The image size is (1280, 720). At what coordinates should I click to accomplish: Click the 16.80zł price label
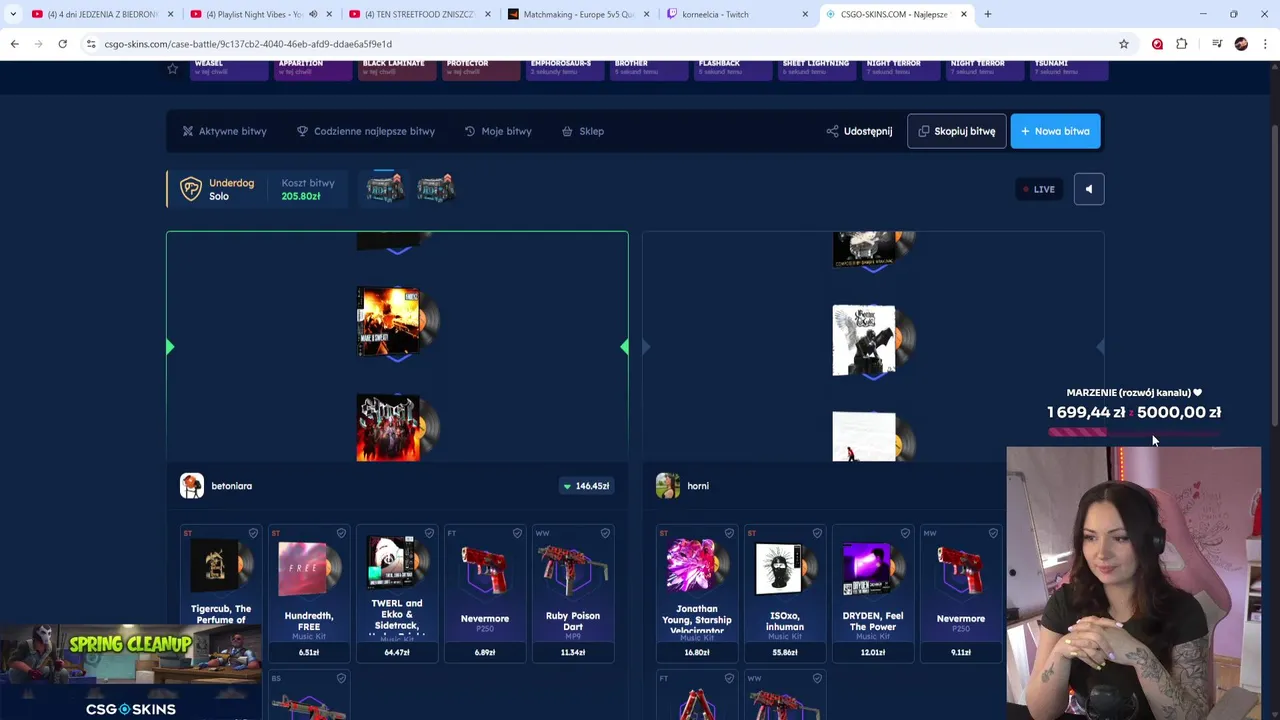(697, 652)
